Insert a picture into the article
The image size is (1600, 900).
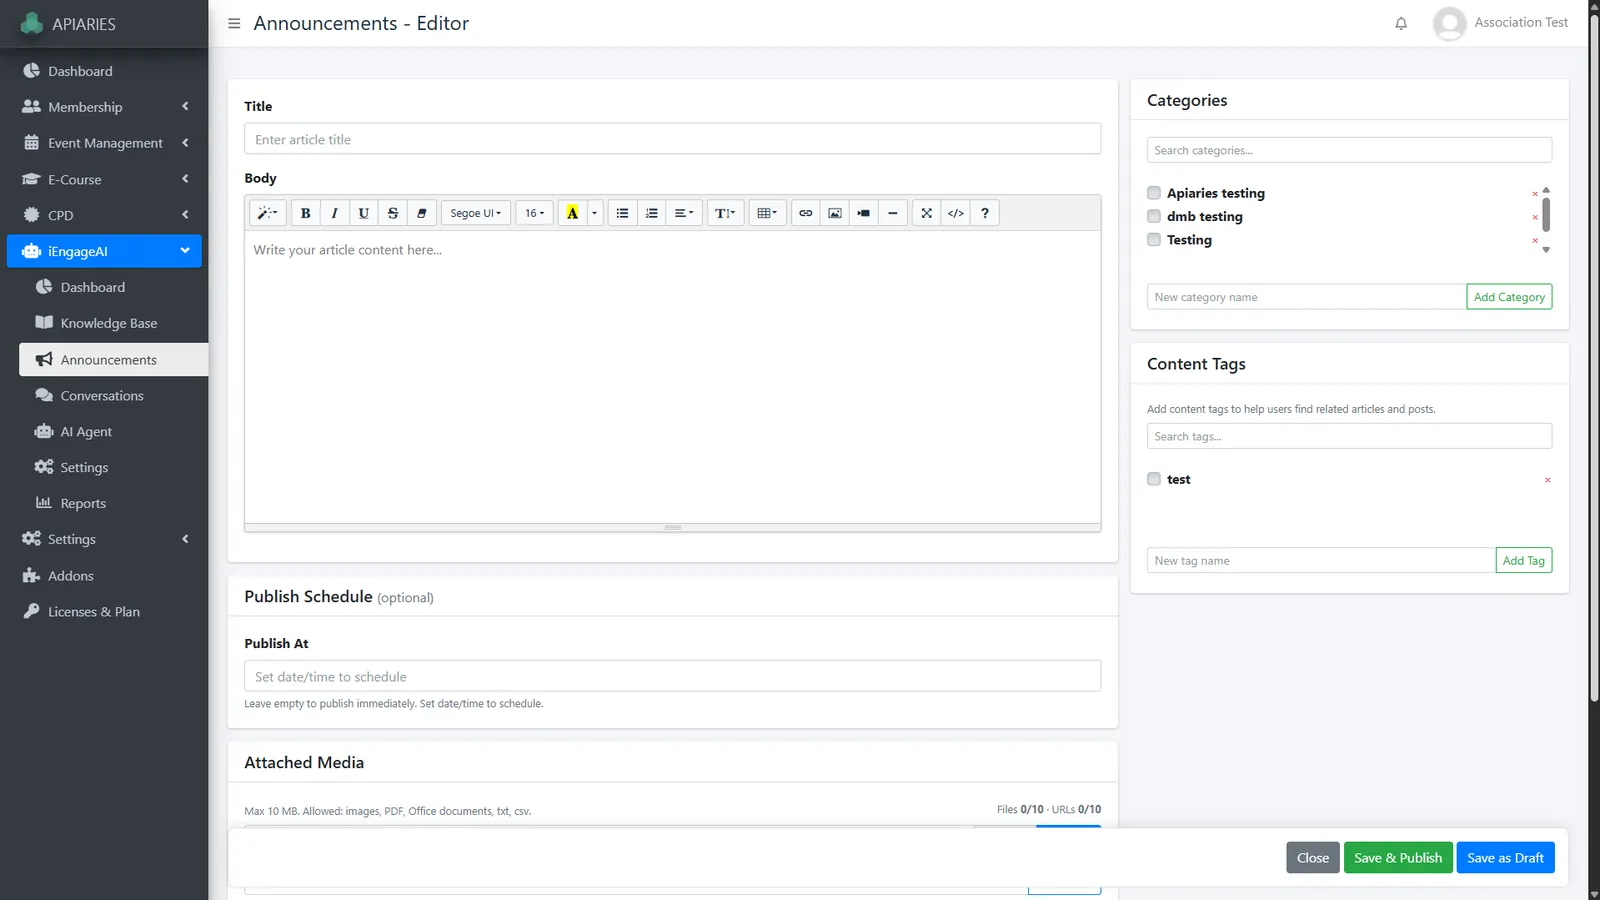click(x=834, y=213)
